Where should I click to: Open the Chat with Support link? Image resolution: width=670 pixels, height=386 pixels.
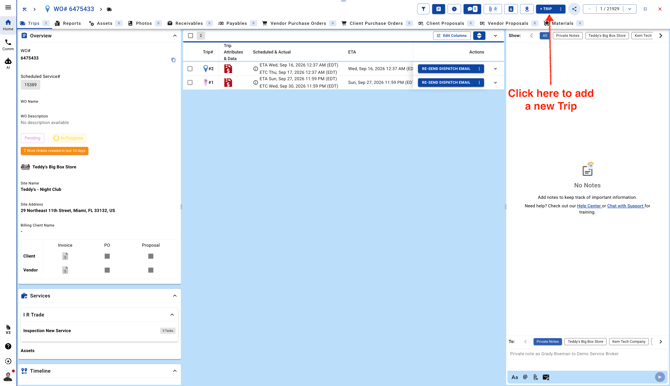coord(625,206)
